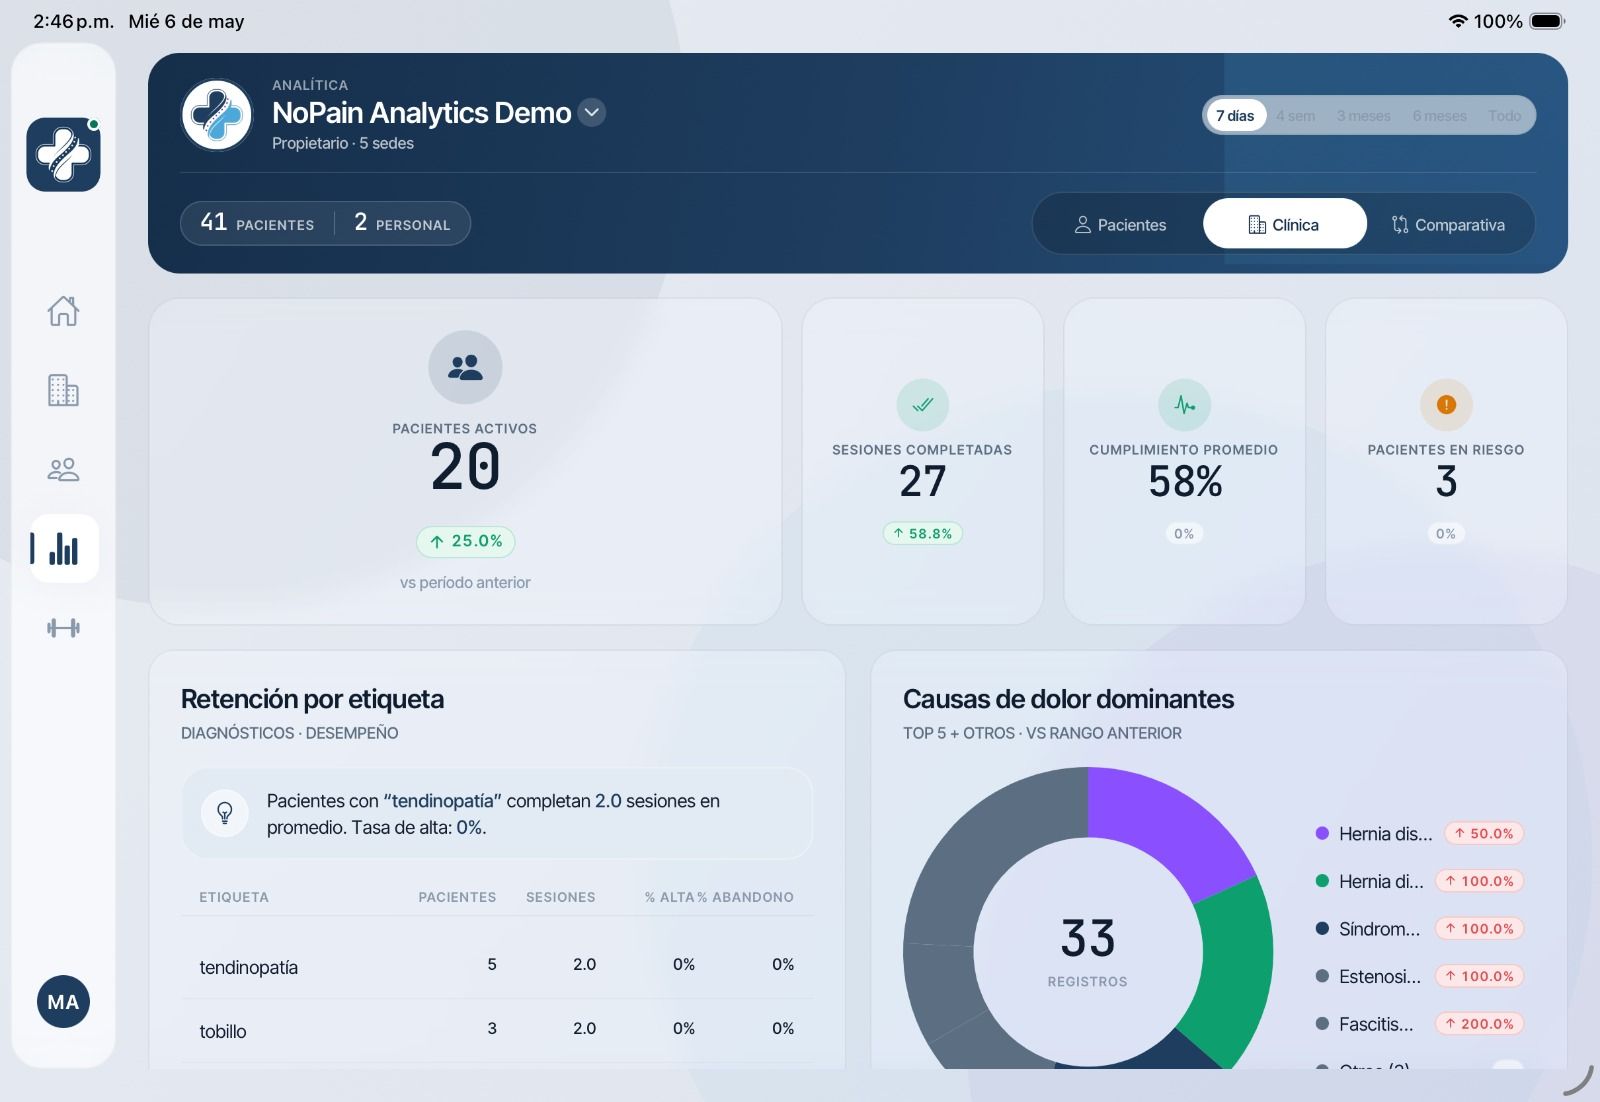This screenshot has width=1600, height=1102.
Task: Open the Pacientes en Riesgo card
Action: click(1446, 462)
